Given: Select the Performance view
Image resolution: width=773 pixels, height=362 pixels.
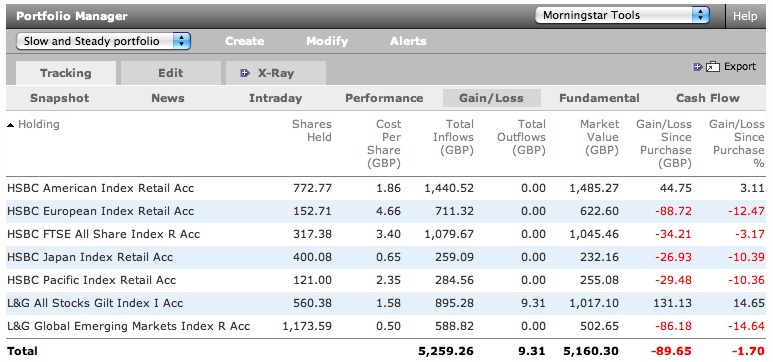Looking at the screenshot, I should pos(384,98).
